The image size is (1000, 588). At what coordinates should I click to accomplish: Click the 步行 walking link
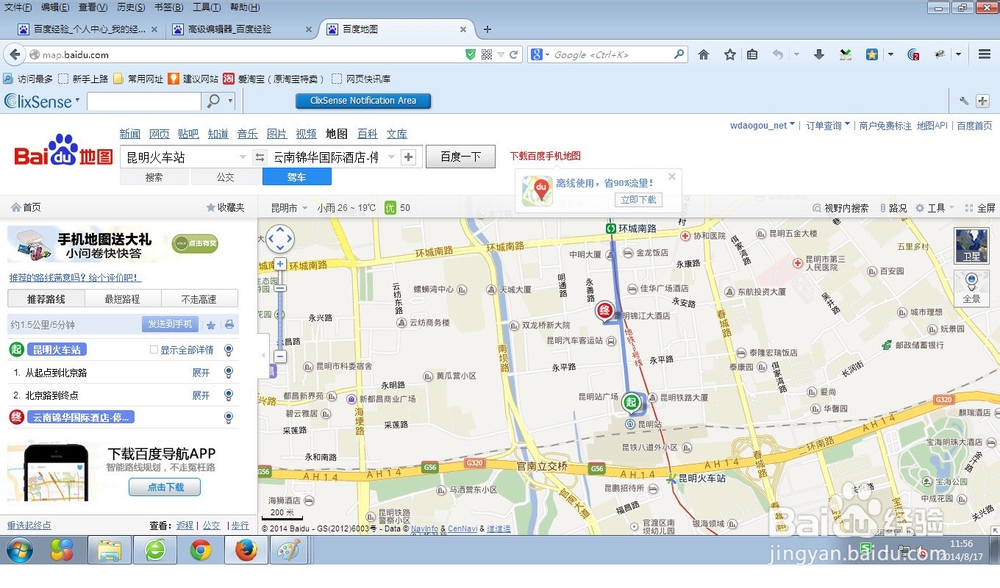[x=240, y=526]
